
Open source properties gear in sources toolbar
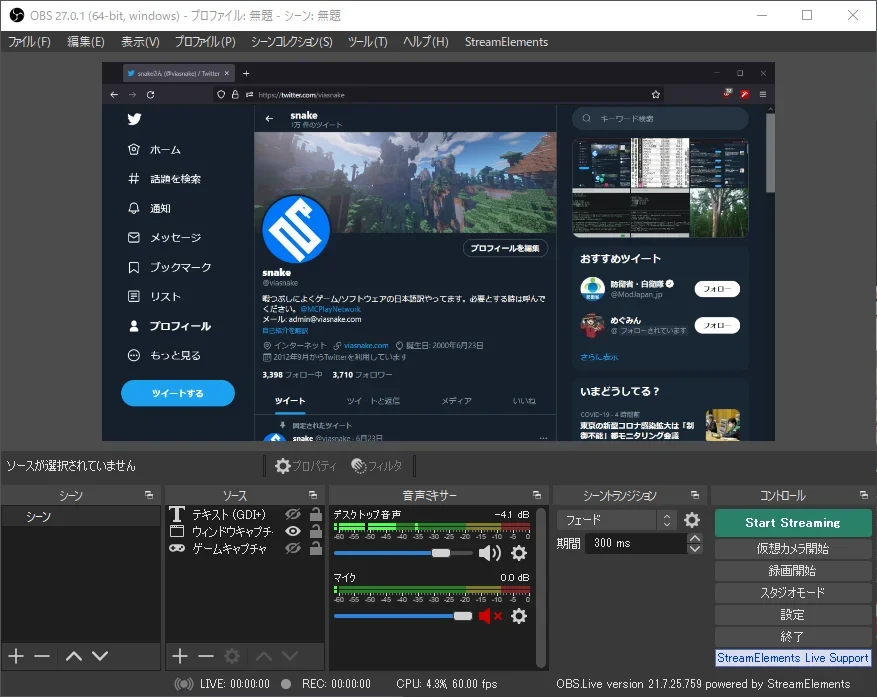(x=232, y=656)
